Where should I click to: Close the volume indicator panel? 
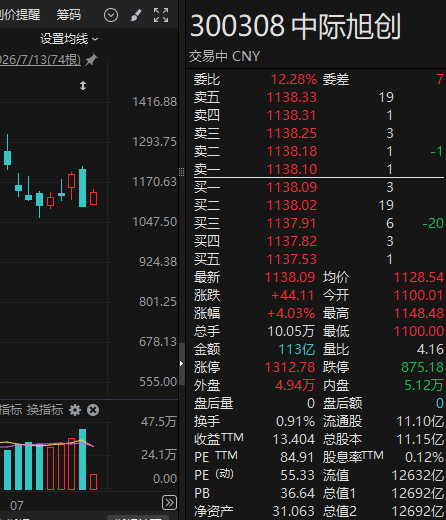tap(93, 410)
